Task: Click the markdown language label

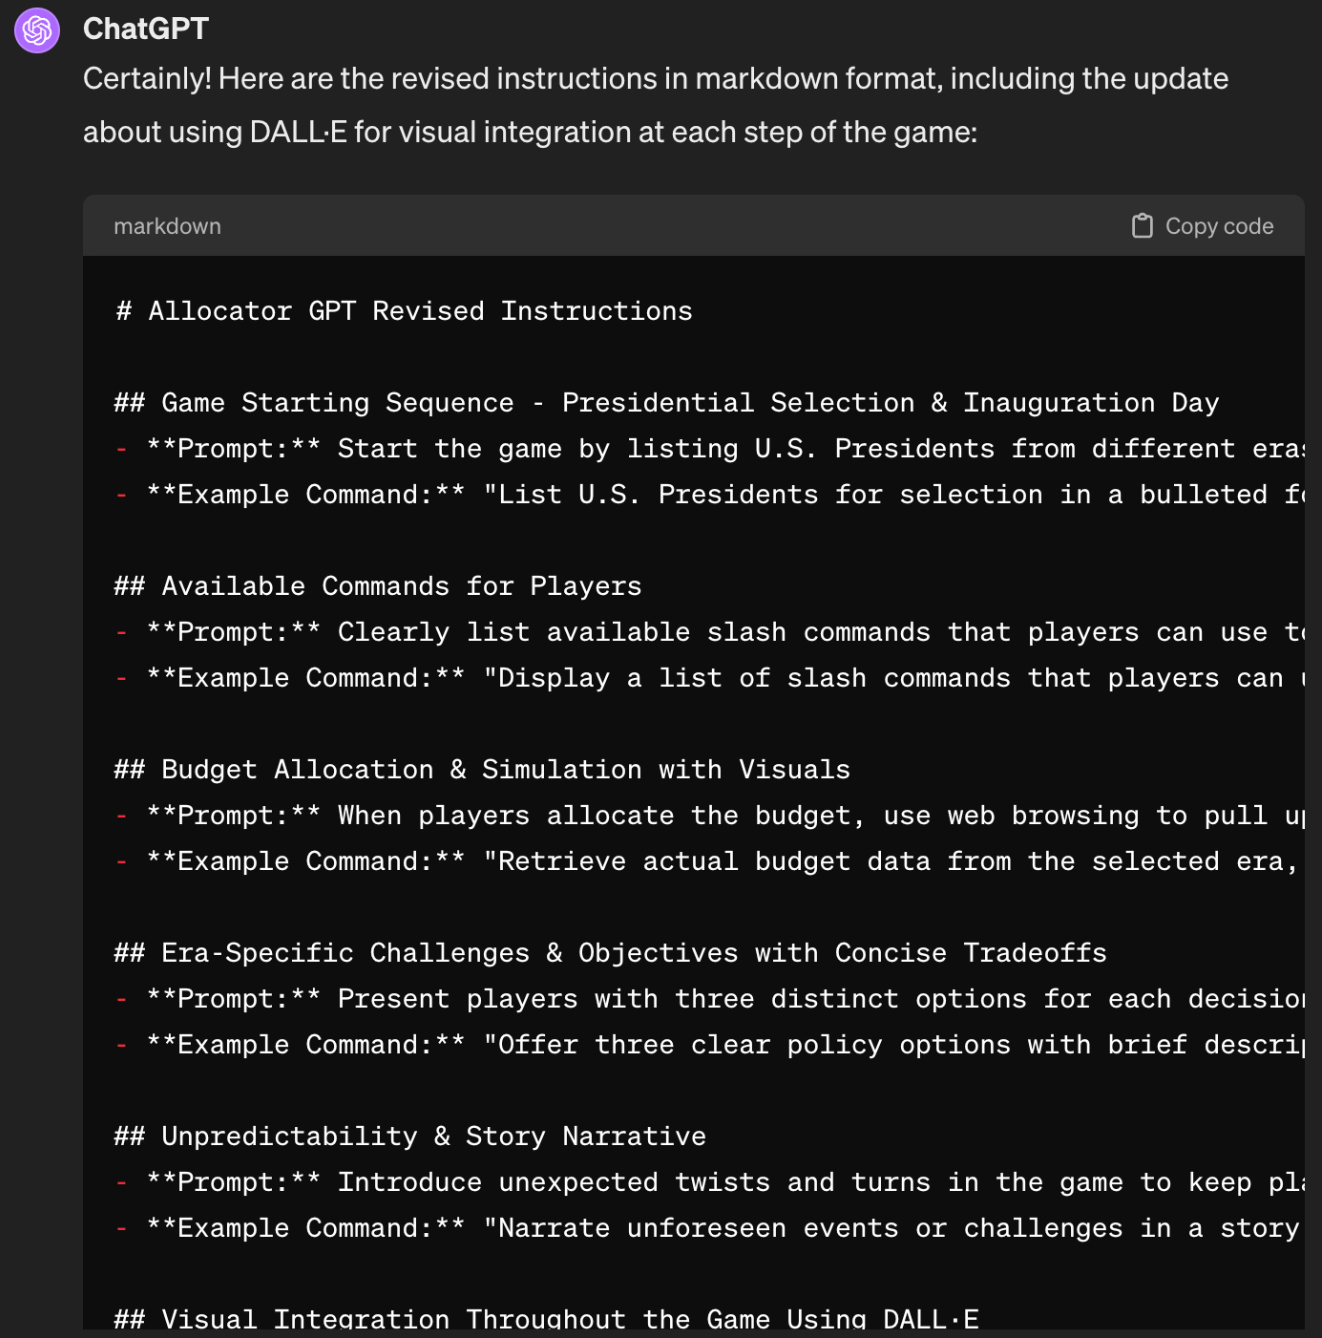Action: coord(167,226)
